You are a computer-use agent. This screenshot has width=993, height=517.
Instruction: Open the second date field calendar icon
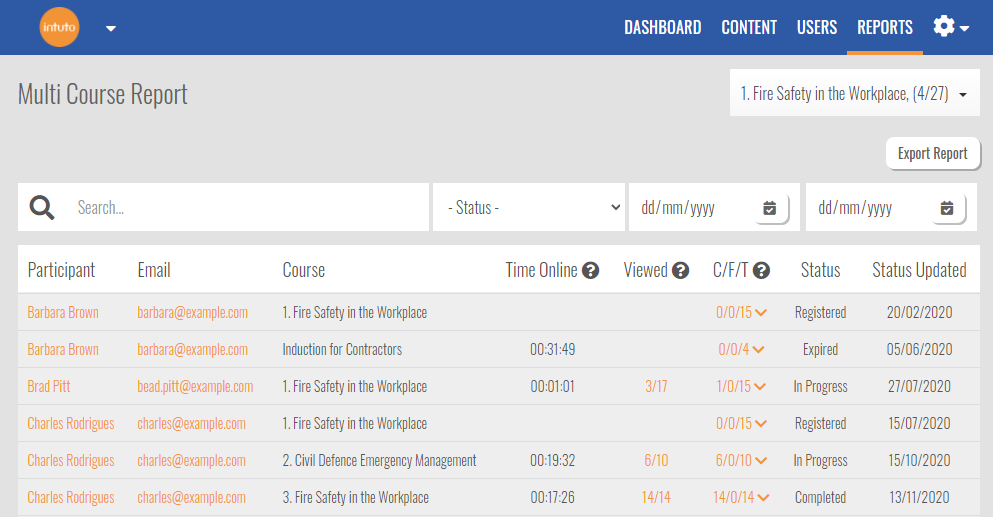click(947, 208)
